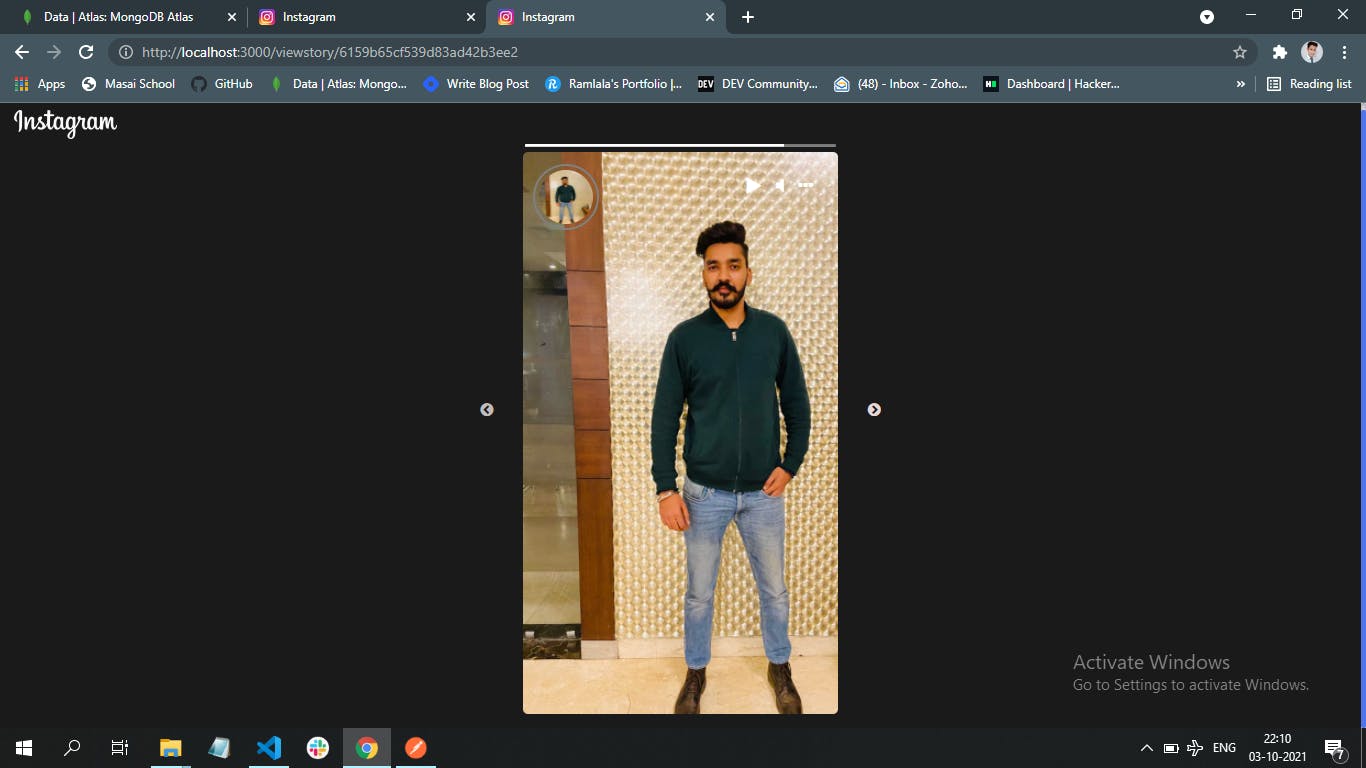Click the story photo of the man
The height and width of the screenshot is (768, 1366).
680,433
